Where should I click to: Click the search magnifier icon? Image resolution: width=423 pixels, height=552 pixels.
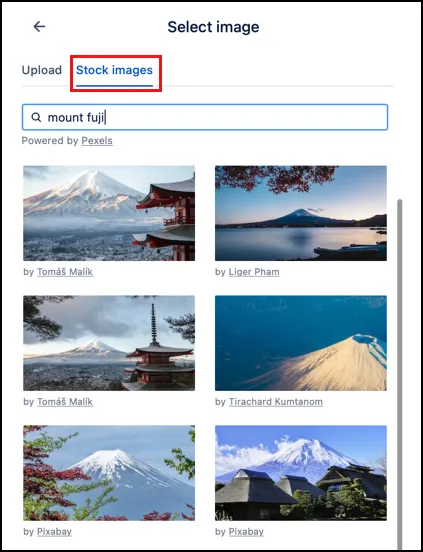click(36, 117)
